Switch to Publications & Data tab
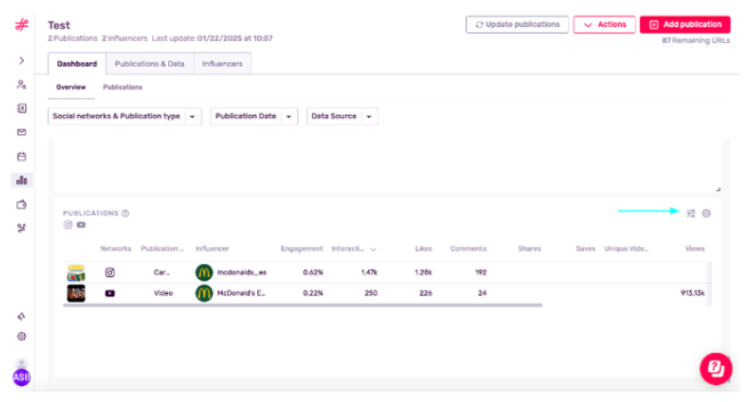The image size is (746, 402). point(149,63)
